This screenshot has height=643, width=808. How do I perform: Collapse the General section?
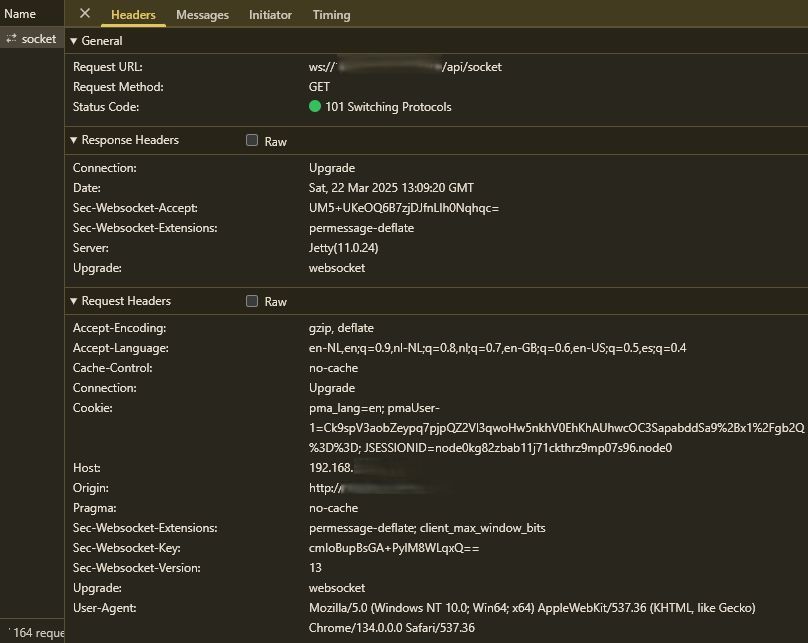(x=74, y=41)
